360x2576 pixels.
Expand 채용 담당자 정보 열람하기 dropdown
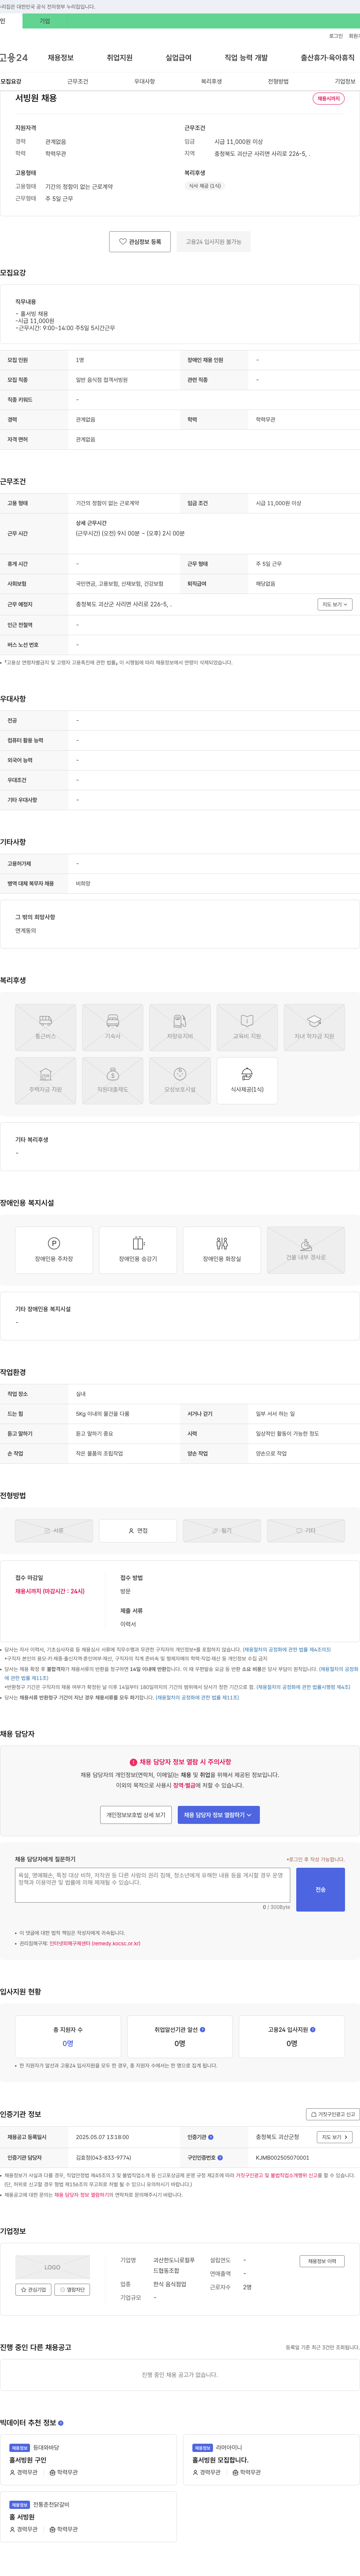pyautogui.click(x=219, y=1814)
